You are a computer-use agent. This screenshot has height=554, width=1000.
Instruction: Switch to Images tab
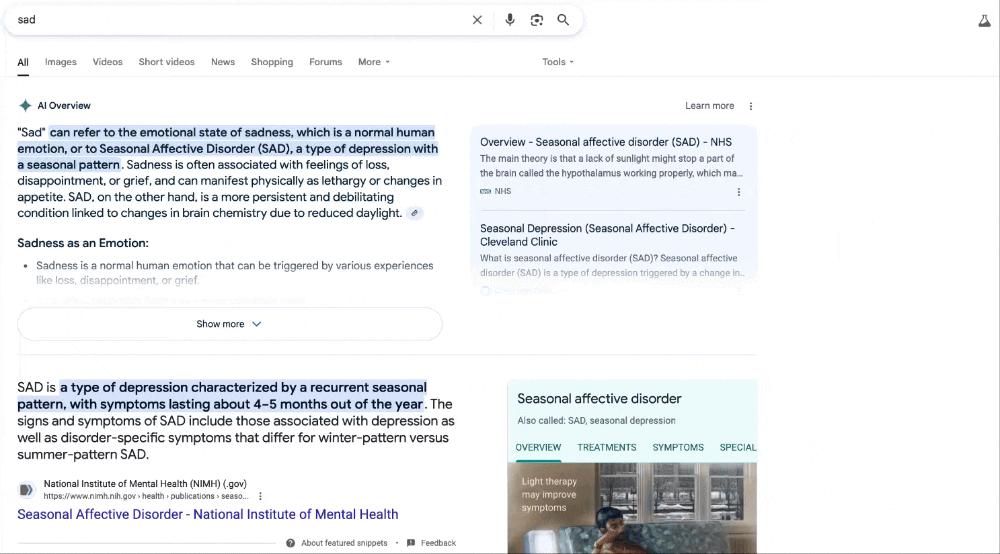click(61, 62)
